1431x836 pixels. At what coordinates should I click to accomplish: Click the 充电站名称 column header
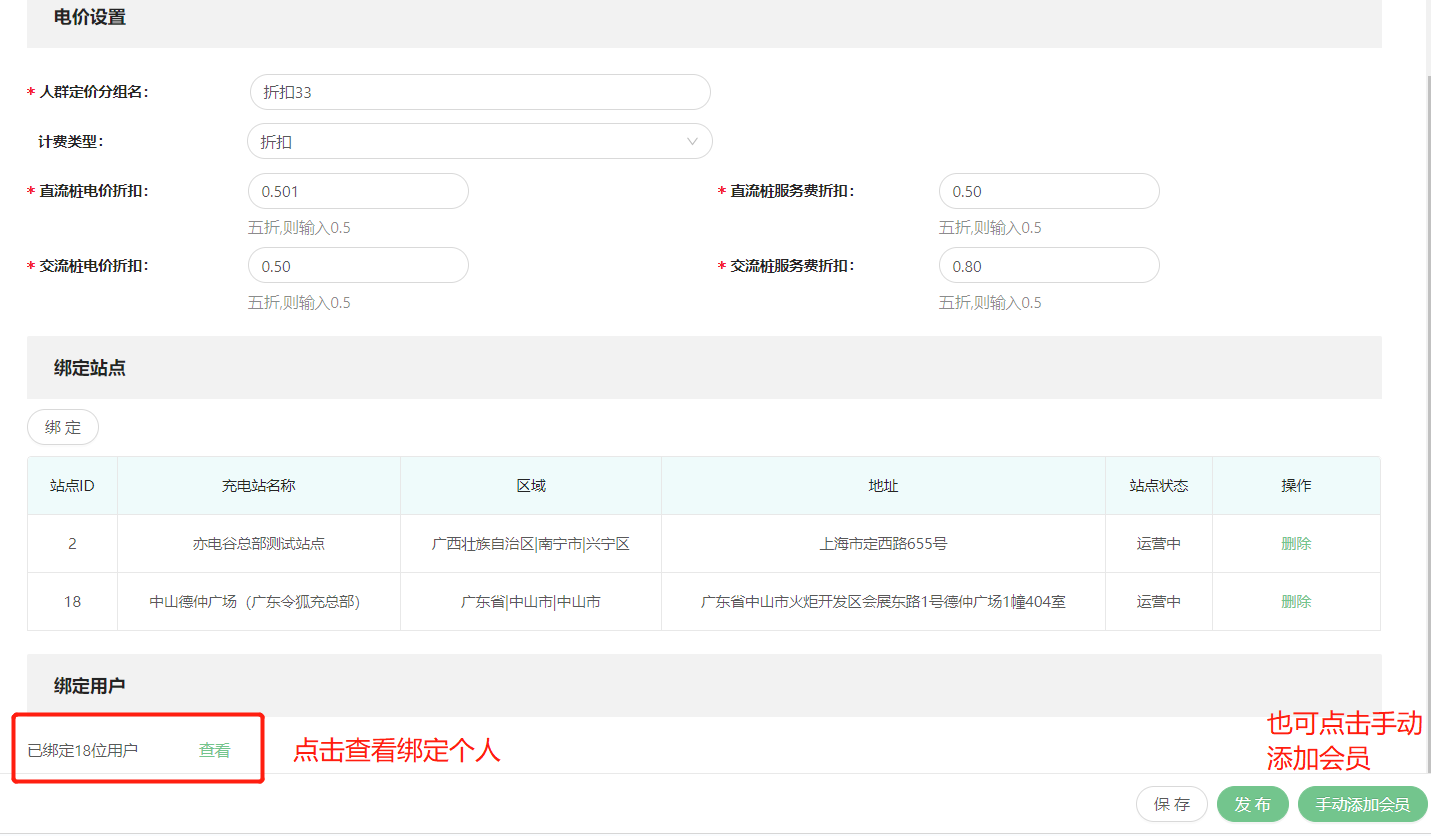[258, 486]
